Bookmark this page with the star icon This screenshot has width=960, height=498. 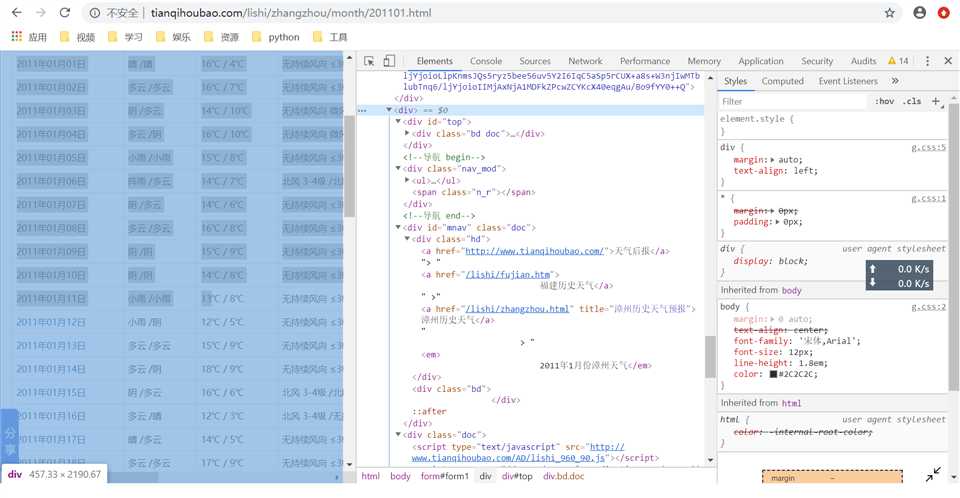coord(890,12)
